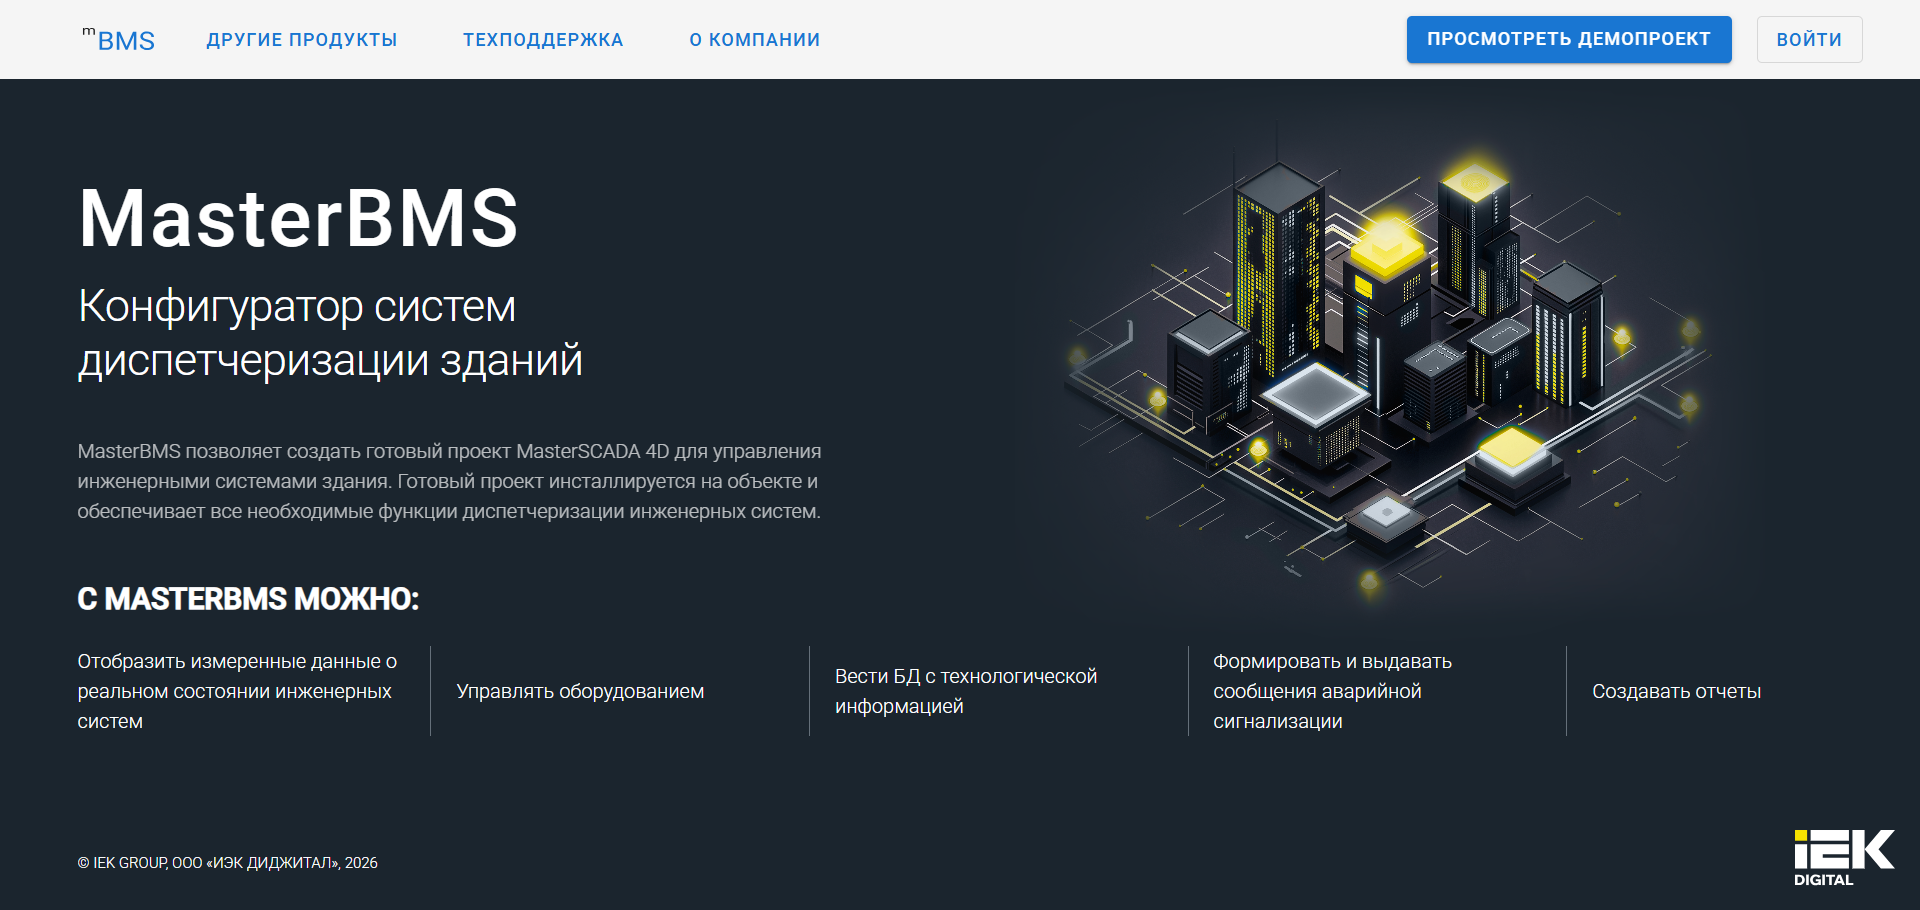
Task: Click the С MASTERBMS МОЖНО: heading
Action: point(248,599)
